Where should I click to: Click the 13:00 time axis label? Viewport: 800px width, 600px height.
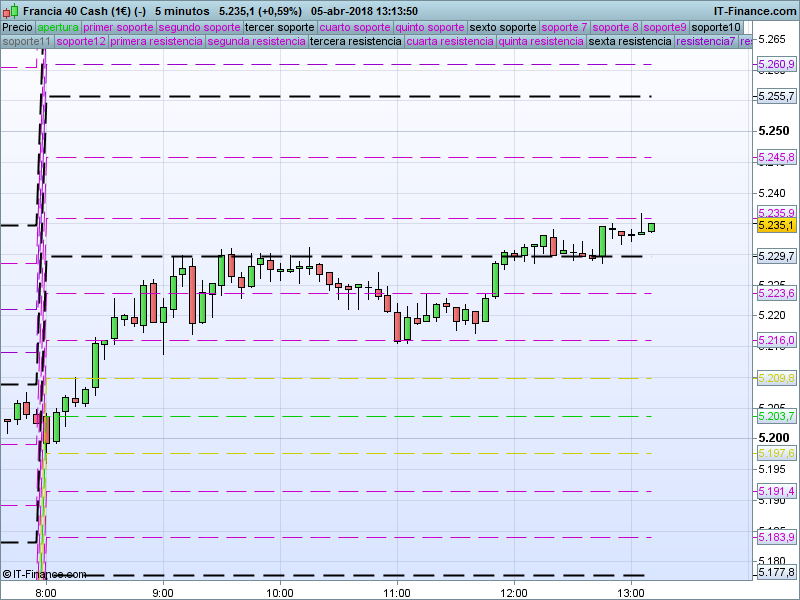pos(631,593)
